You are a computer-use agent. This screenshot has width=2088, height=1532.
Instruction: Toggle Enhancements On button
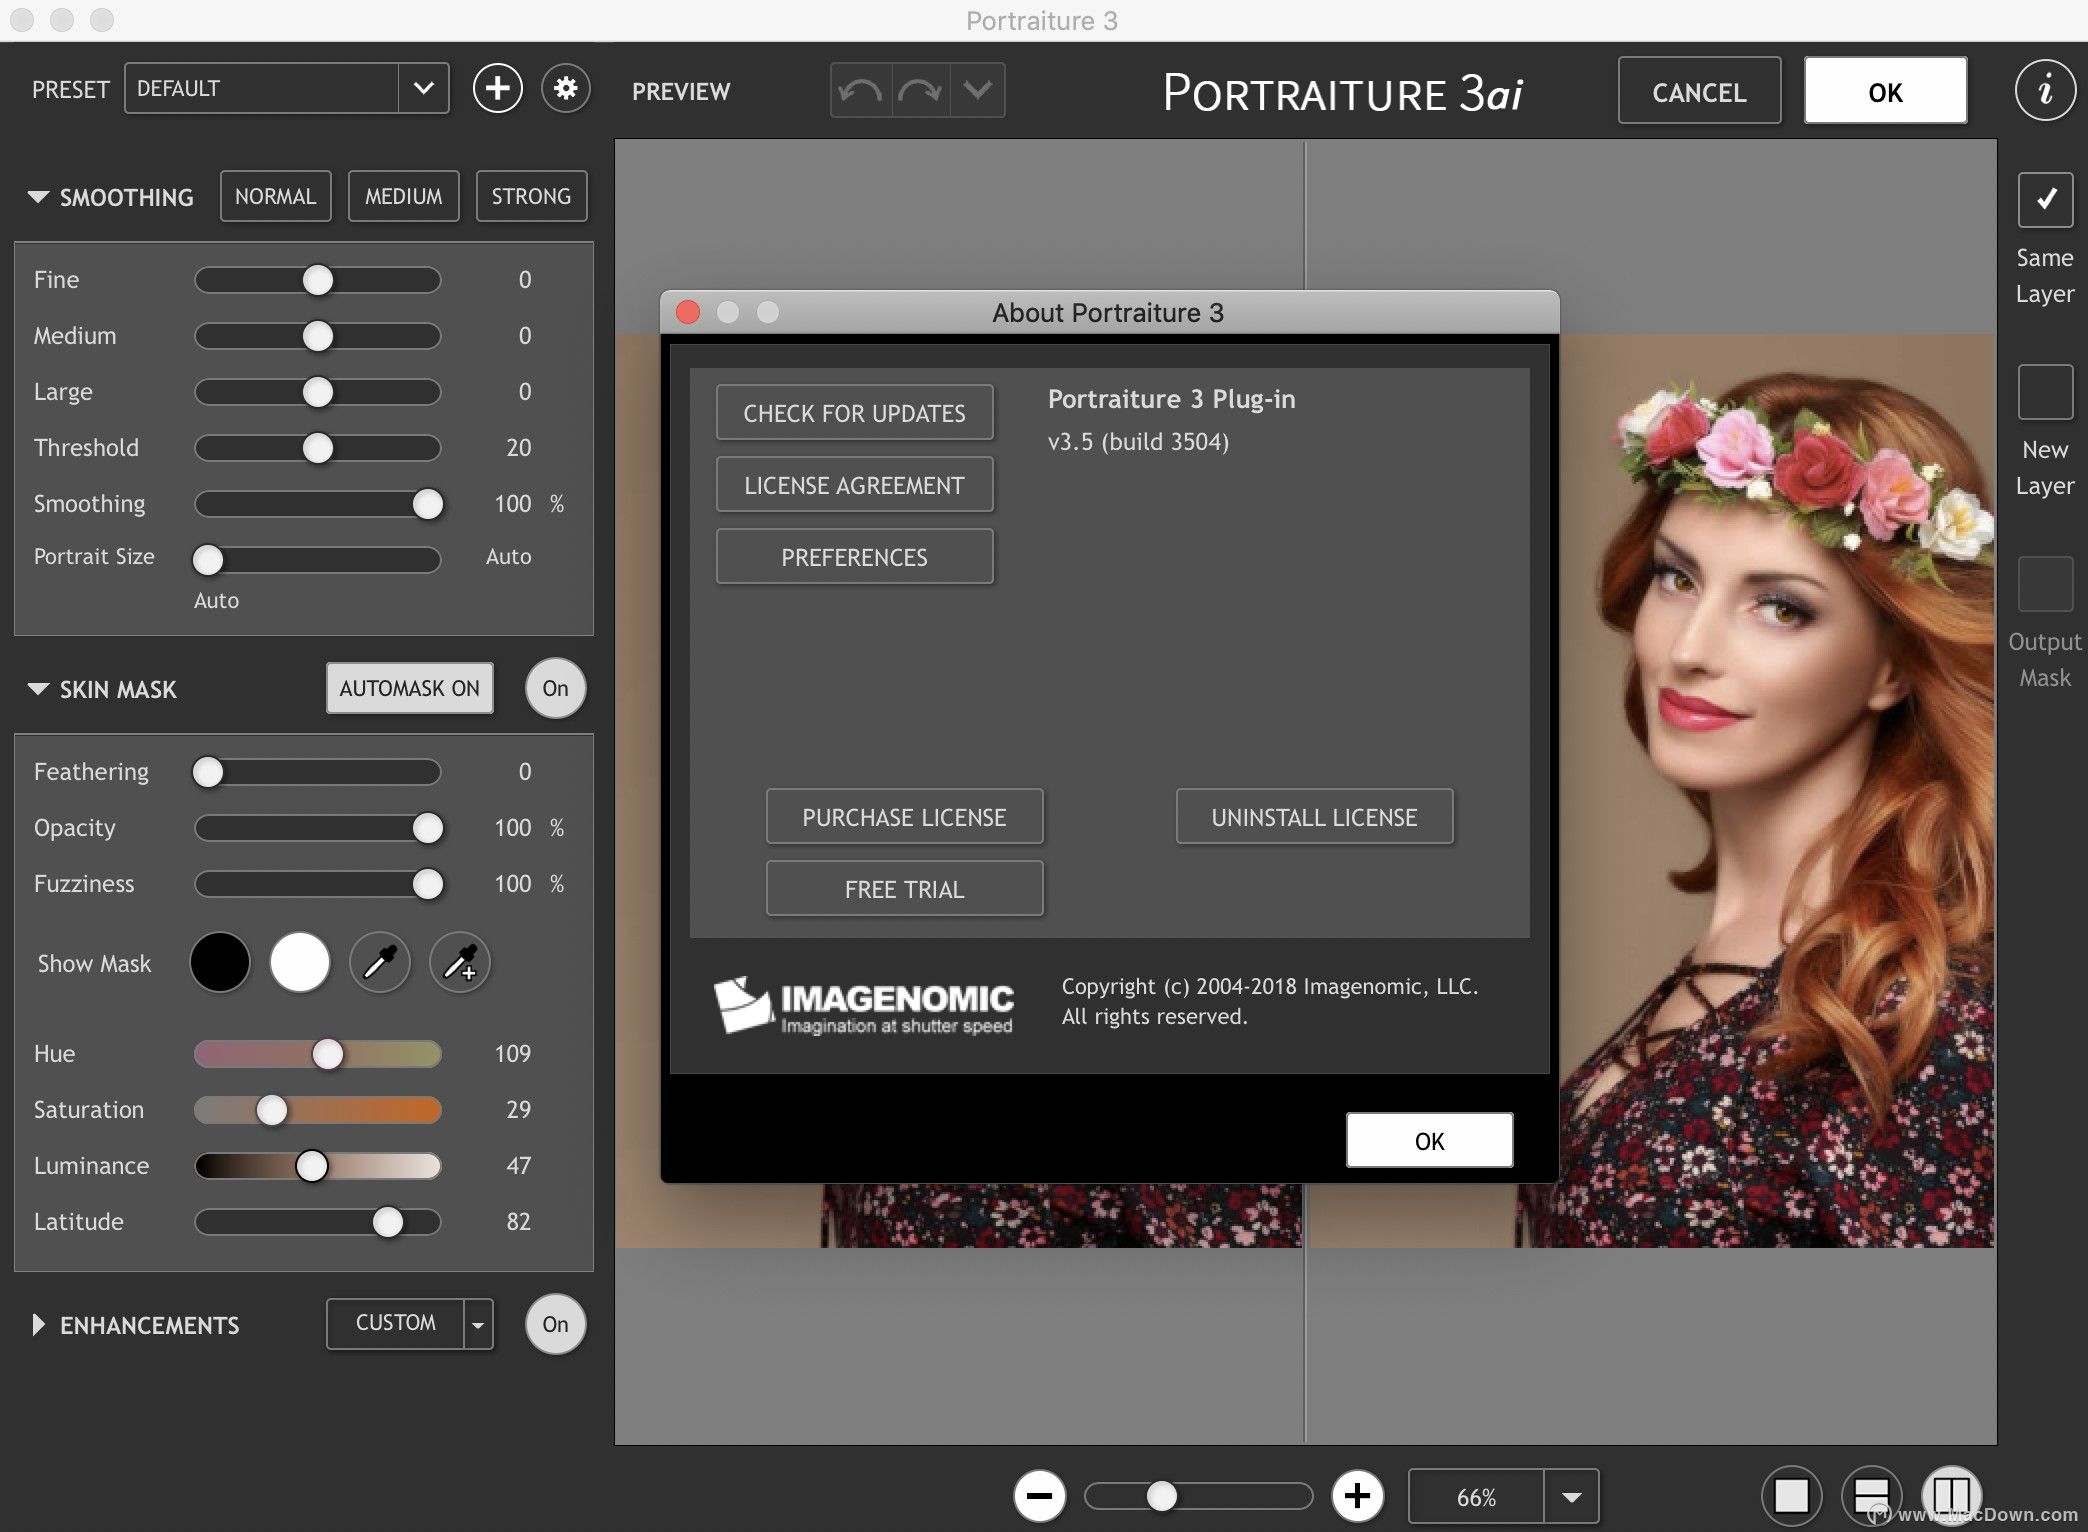555,1324
